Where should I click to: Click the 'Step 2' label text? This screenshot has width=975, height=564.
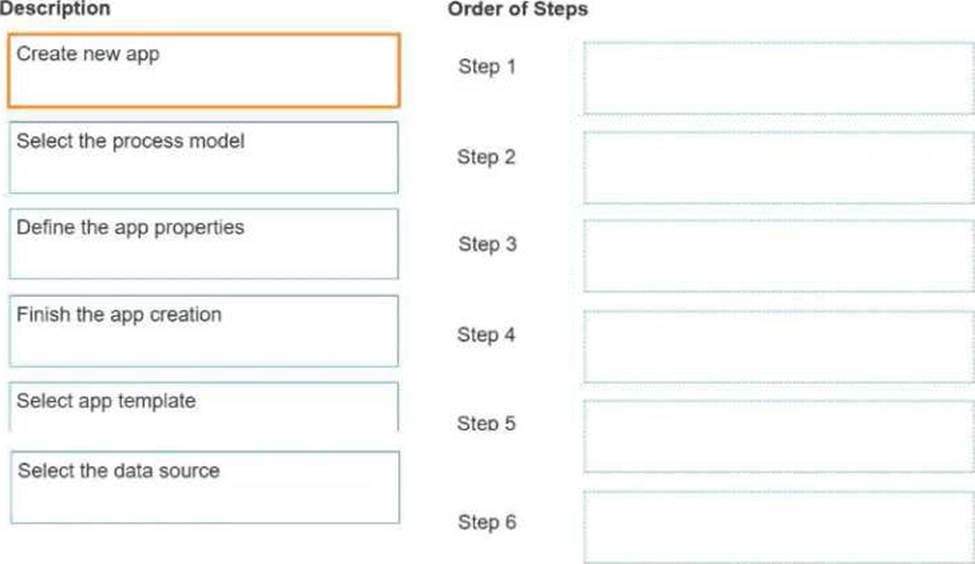click(x=486, y=157)
